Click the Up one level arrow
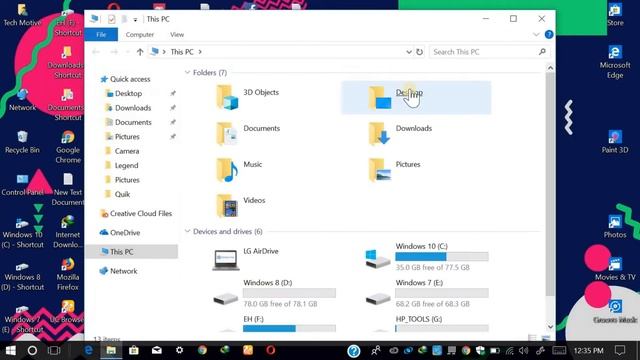The height and width of the screenshot is (360, 640). click(x=140, y=52)
